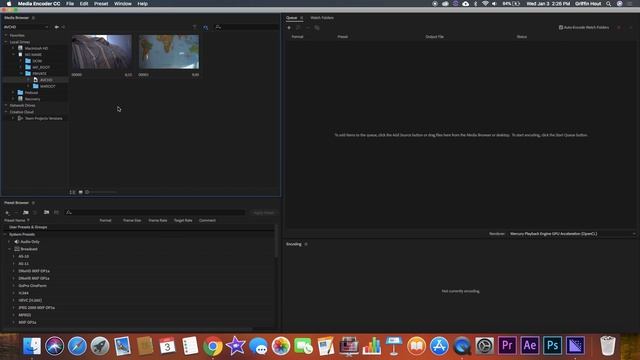640x360 pixels.
Task: Click the Frame Rate column header
Action: click(158, 220)
